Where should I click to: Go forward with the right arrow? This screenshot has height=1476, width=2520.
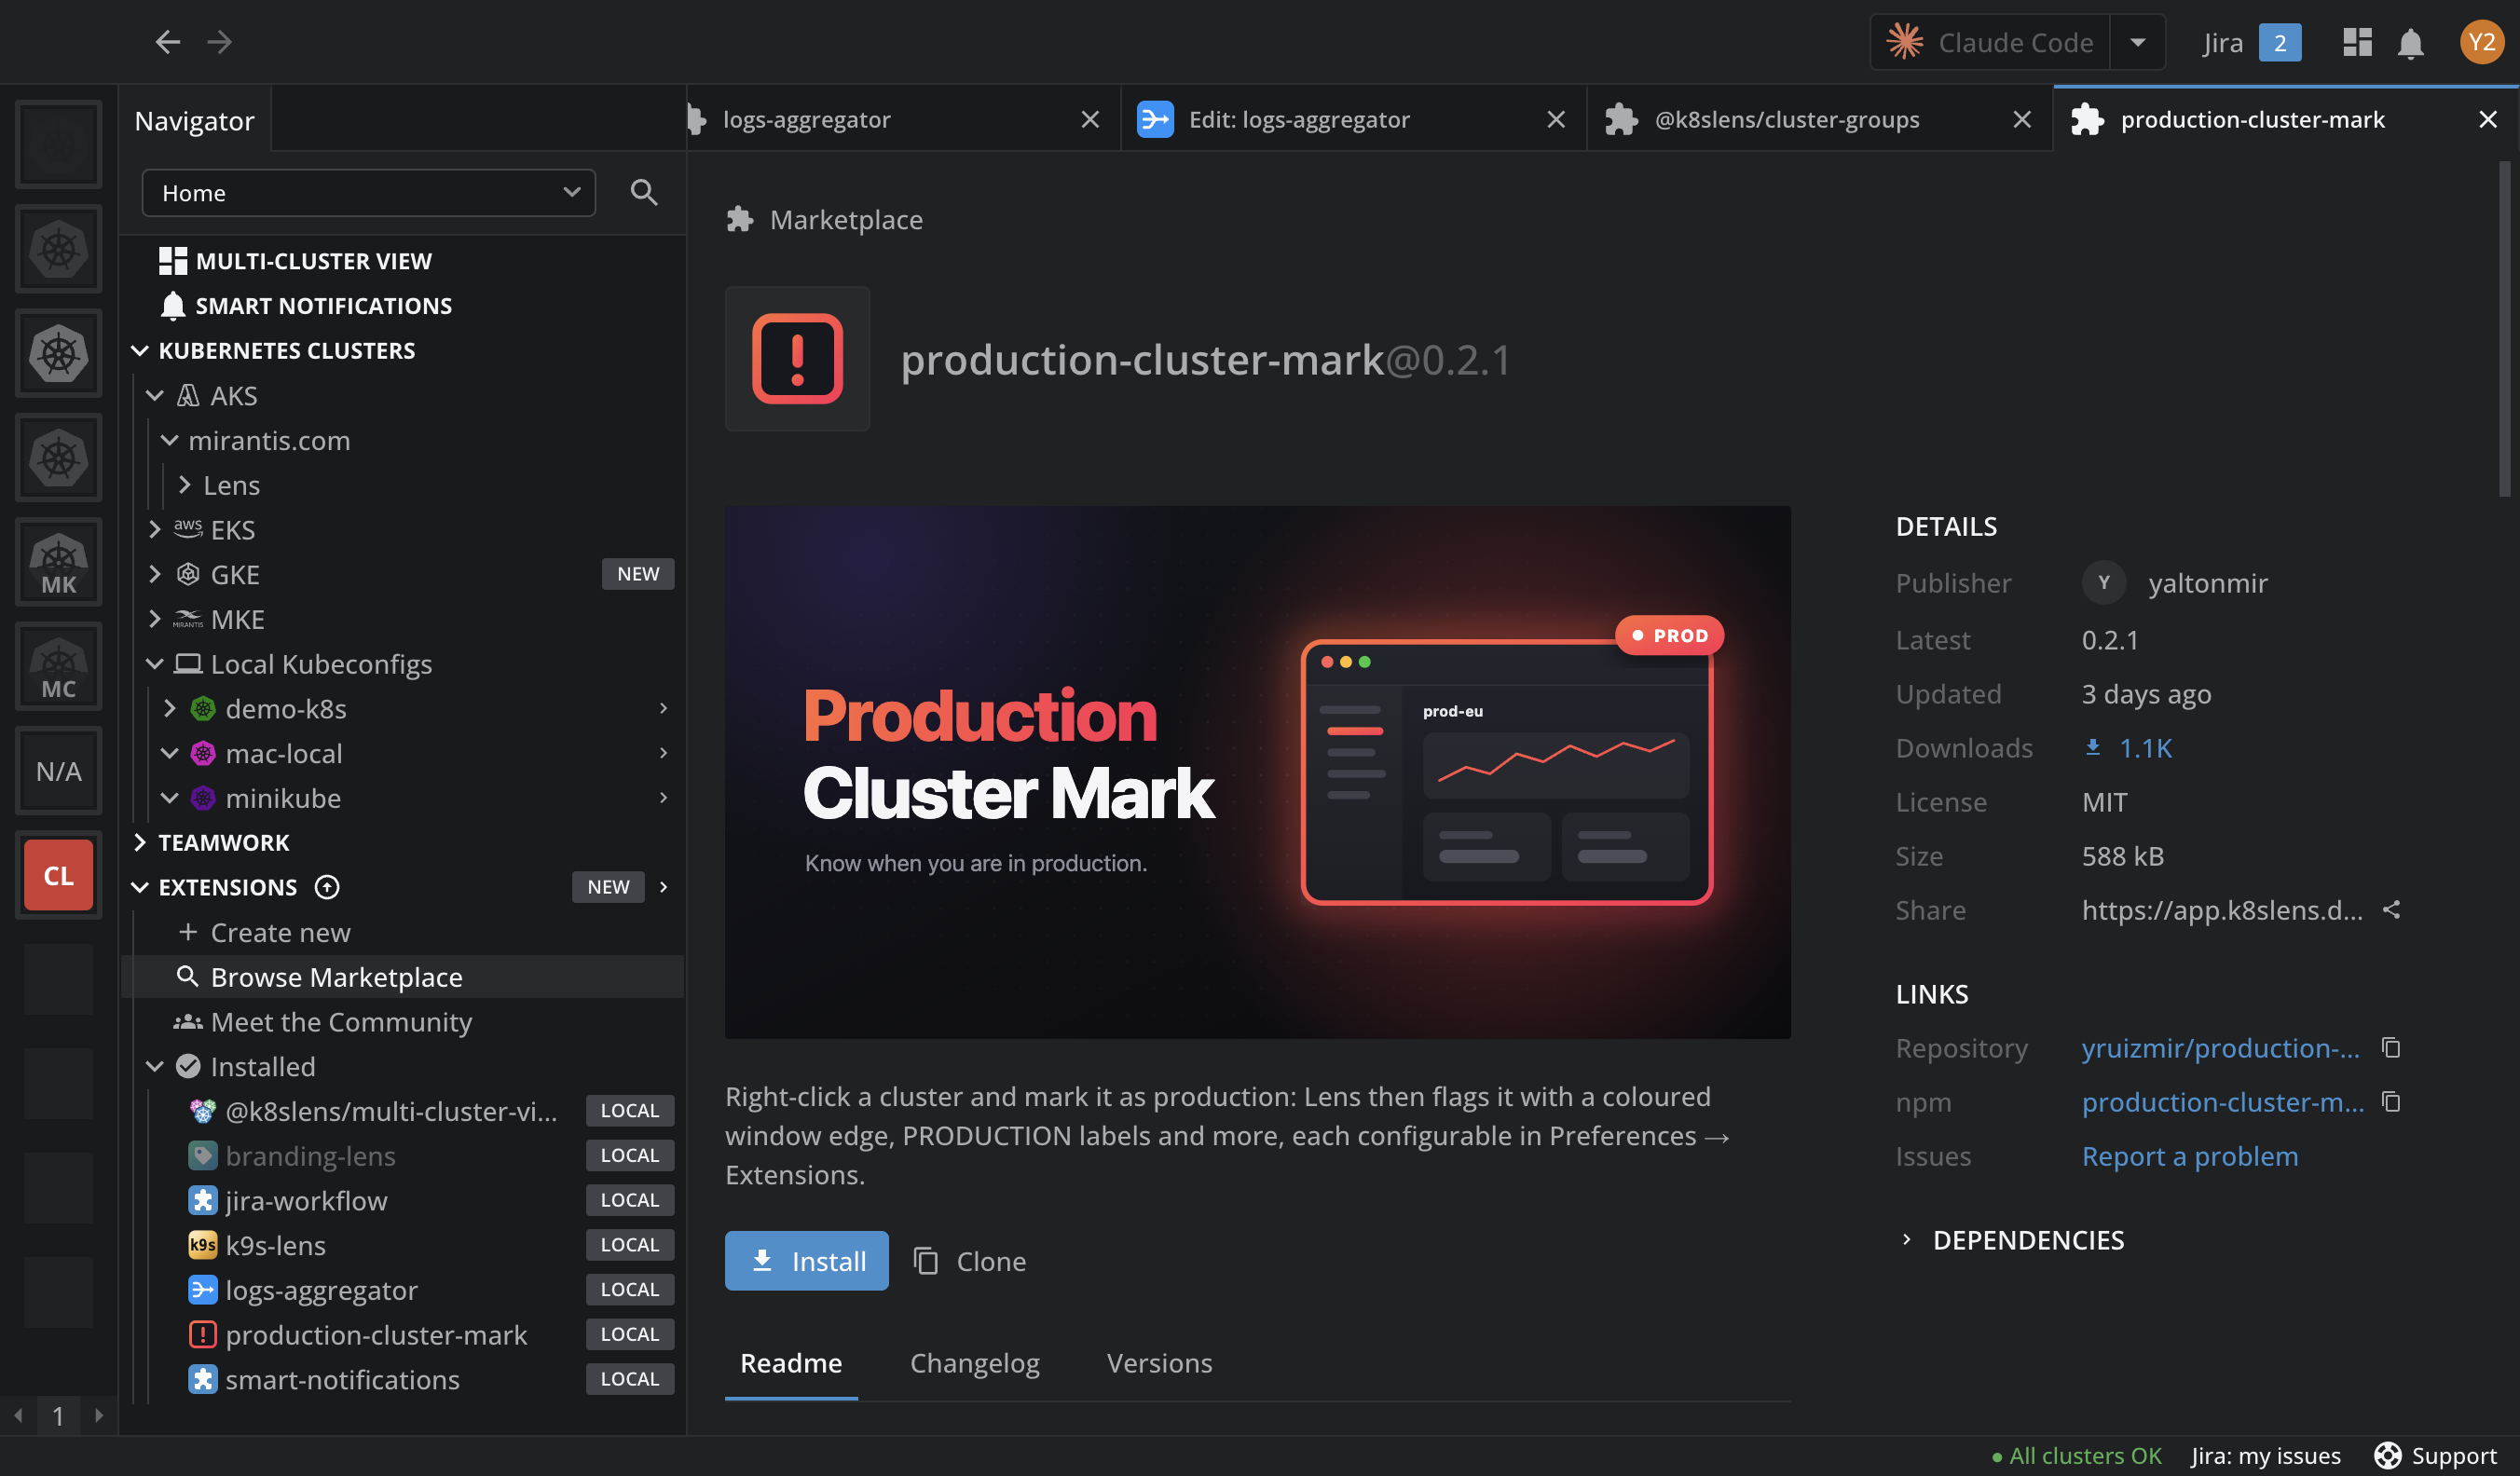[220, 42]
